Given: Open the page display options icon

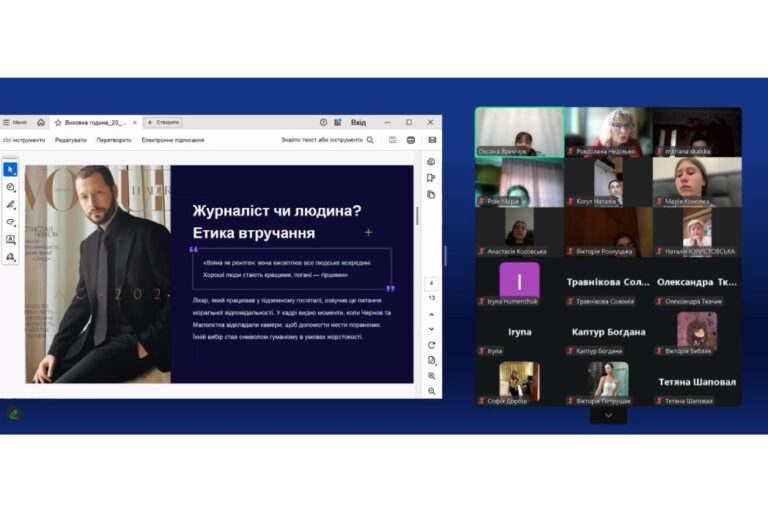Looking at the screenshot, I should (x=432, y=361).
